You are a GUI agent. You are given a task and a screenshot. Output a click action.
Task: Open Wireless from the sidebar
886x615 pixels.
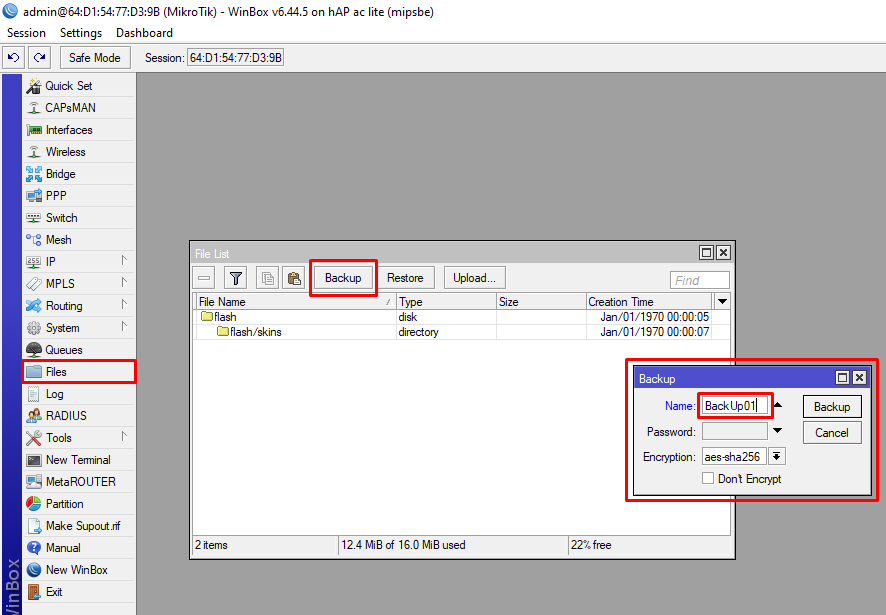65,152
